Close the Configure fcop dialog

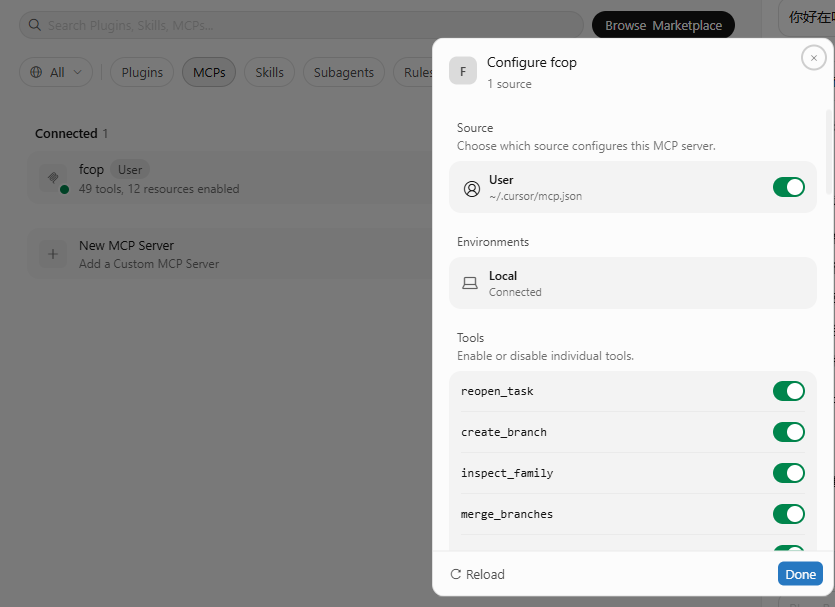(813, 58)
